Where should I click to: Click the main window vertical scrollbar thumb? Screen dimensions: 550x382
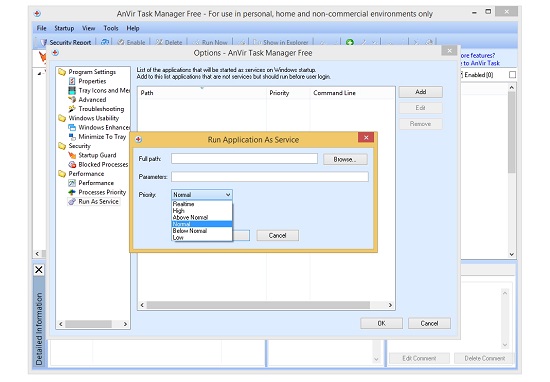[x=511, y=132]
